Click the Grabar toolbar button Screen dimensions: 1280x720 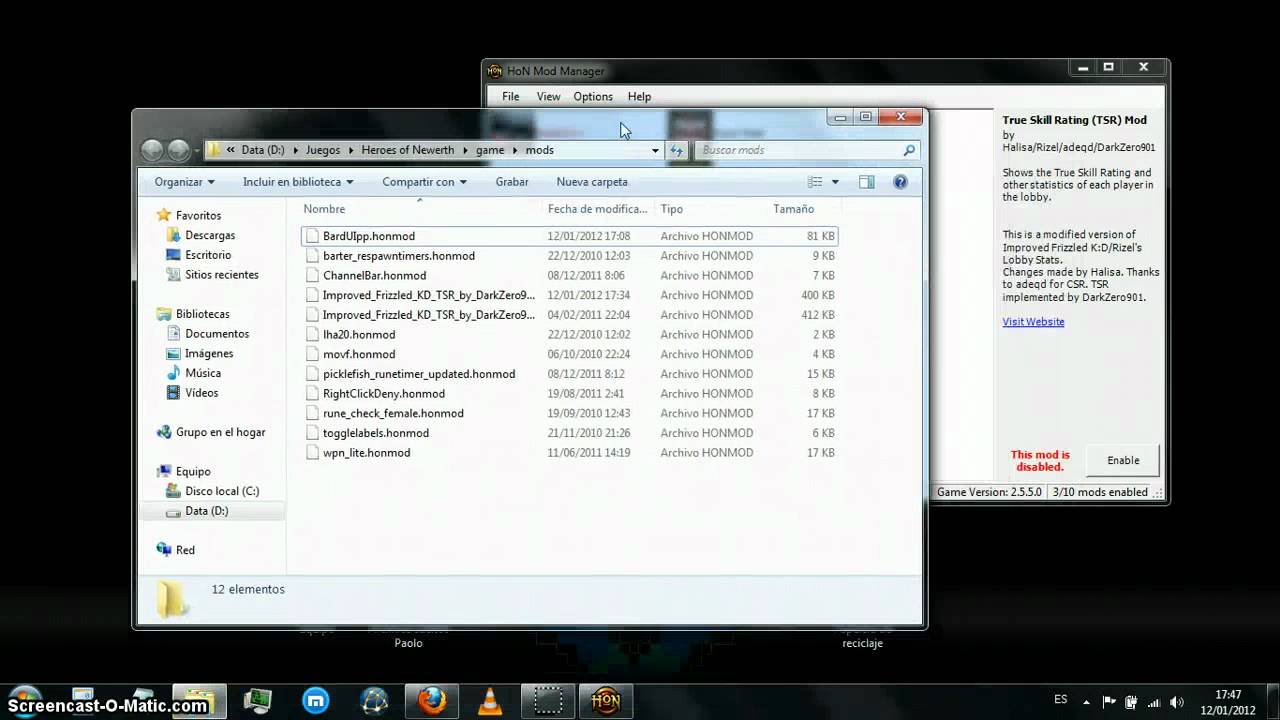pyautogui.click(x=512, y=182)
